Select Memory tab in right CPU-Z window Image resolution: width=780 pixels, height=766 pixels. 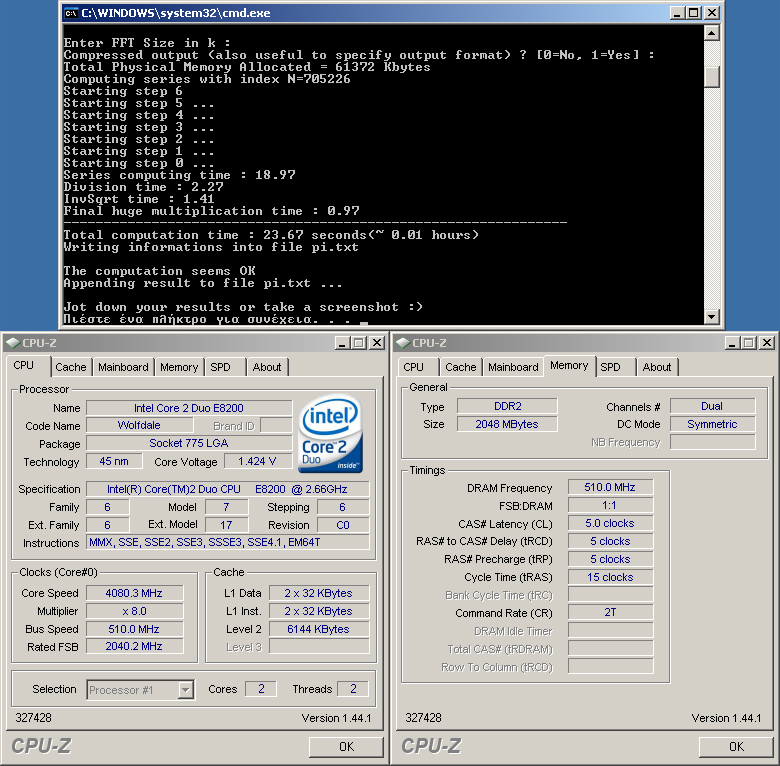[569, 366]
